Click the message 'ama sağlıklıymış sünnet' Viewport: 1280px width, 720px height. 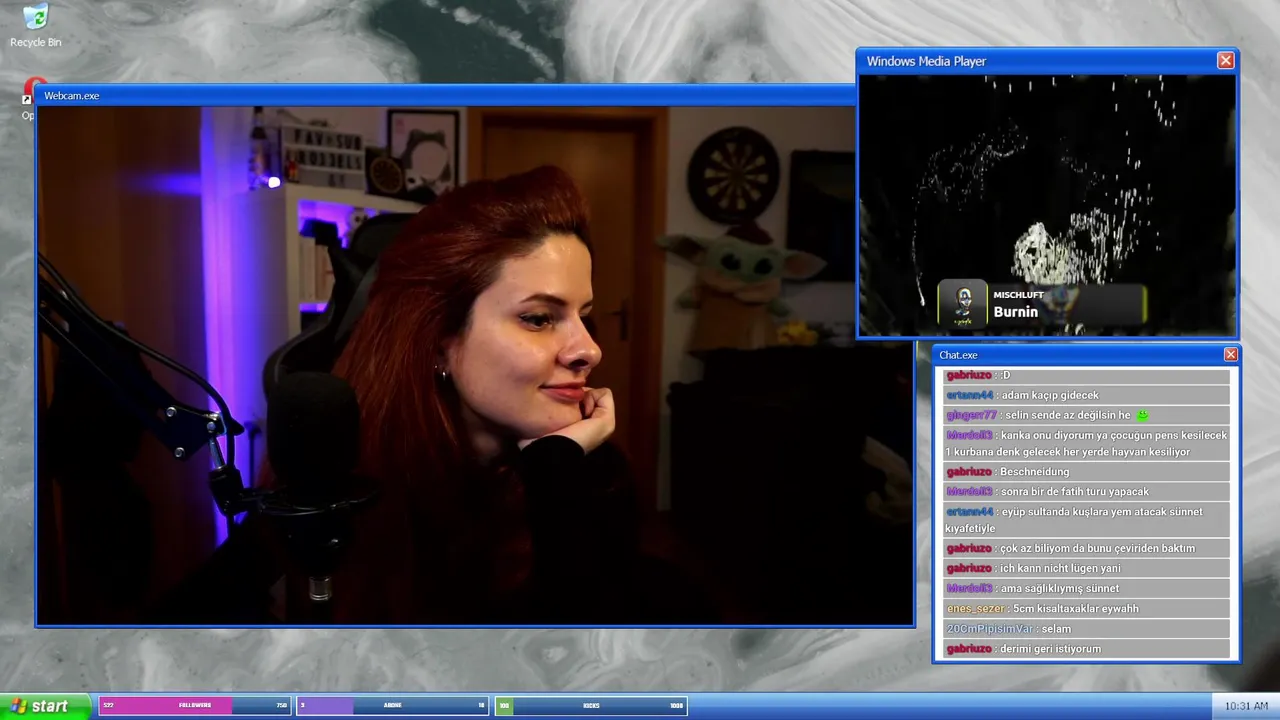(x=1060, y=588)
